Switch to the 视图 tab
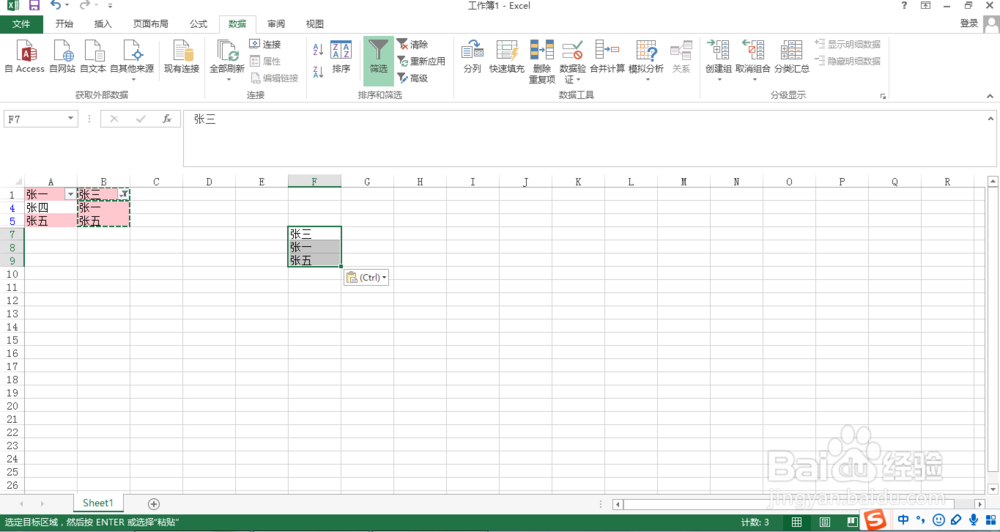1000x532 pixels. [314, 24]
